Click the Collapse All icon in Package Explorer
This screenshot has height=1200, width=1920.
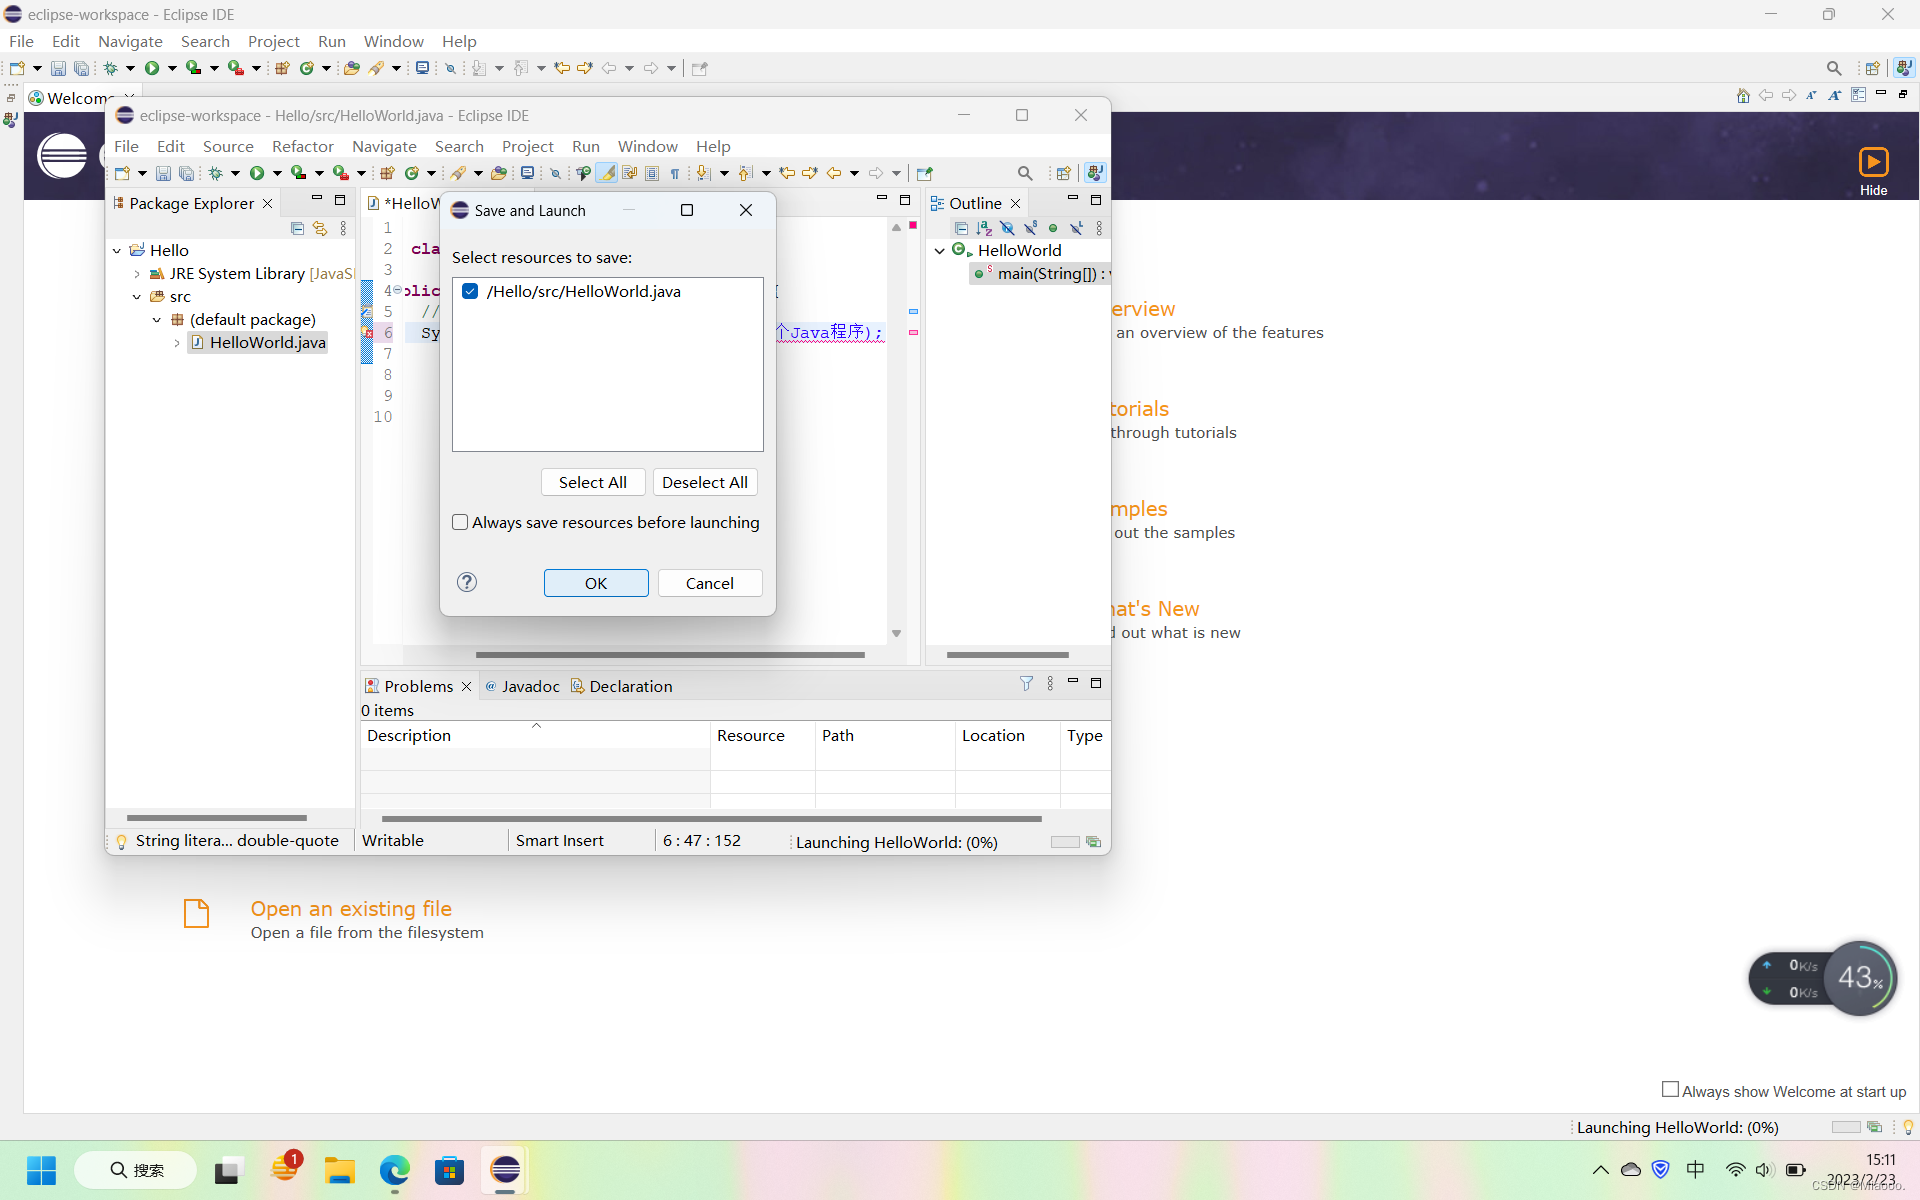point(297,229)
